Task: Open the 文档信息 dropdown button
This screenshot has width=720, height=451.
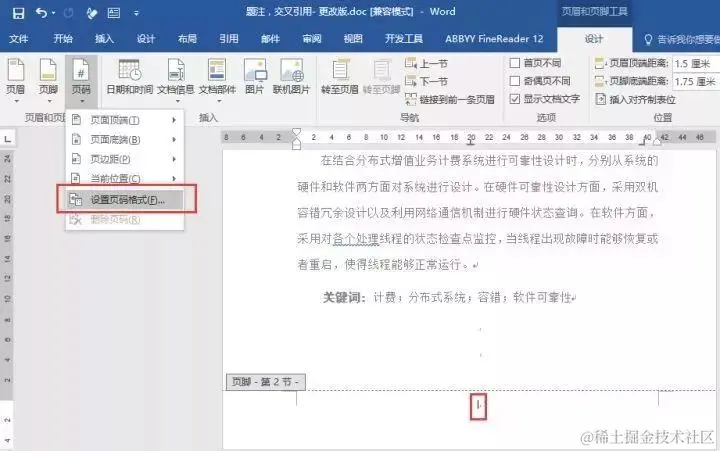Action: [176, 80]
